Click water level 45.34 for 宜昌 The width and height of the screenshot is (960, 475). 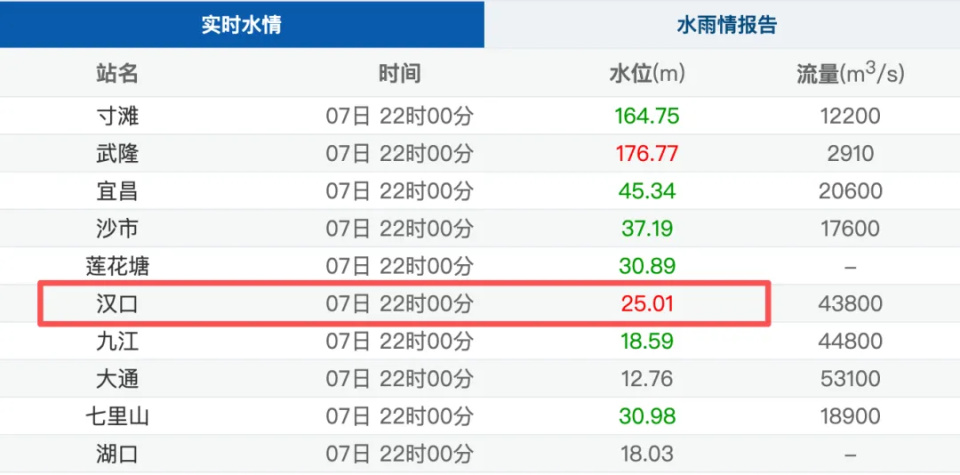pos(647,191)
